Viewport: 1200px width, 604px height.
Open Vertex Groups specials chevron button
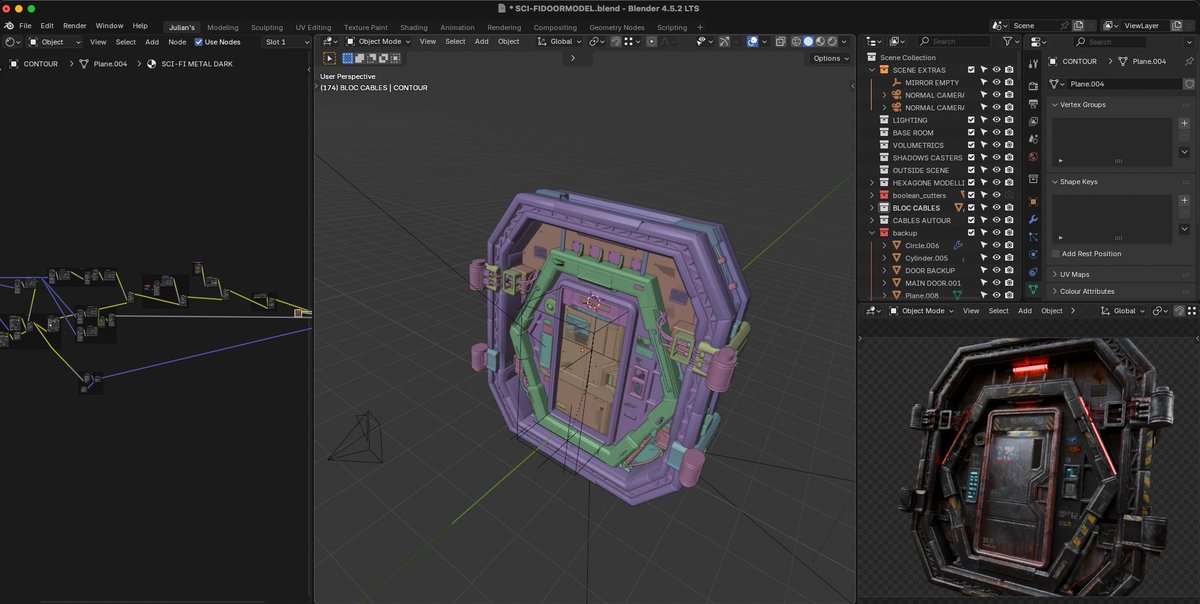point(1184,151)
